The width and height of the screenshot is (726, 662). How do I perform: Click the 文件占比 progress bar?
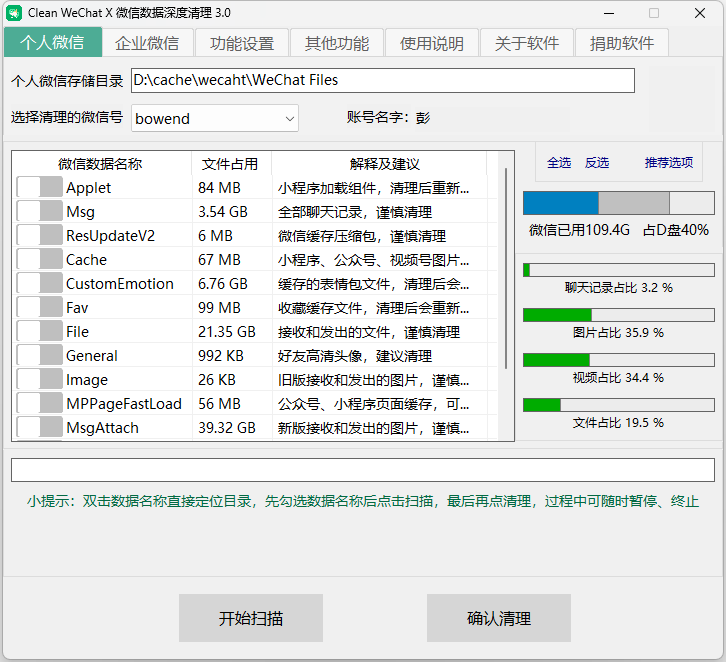point(619,405)
